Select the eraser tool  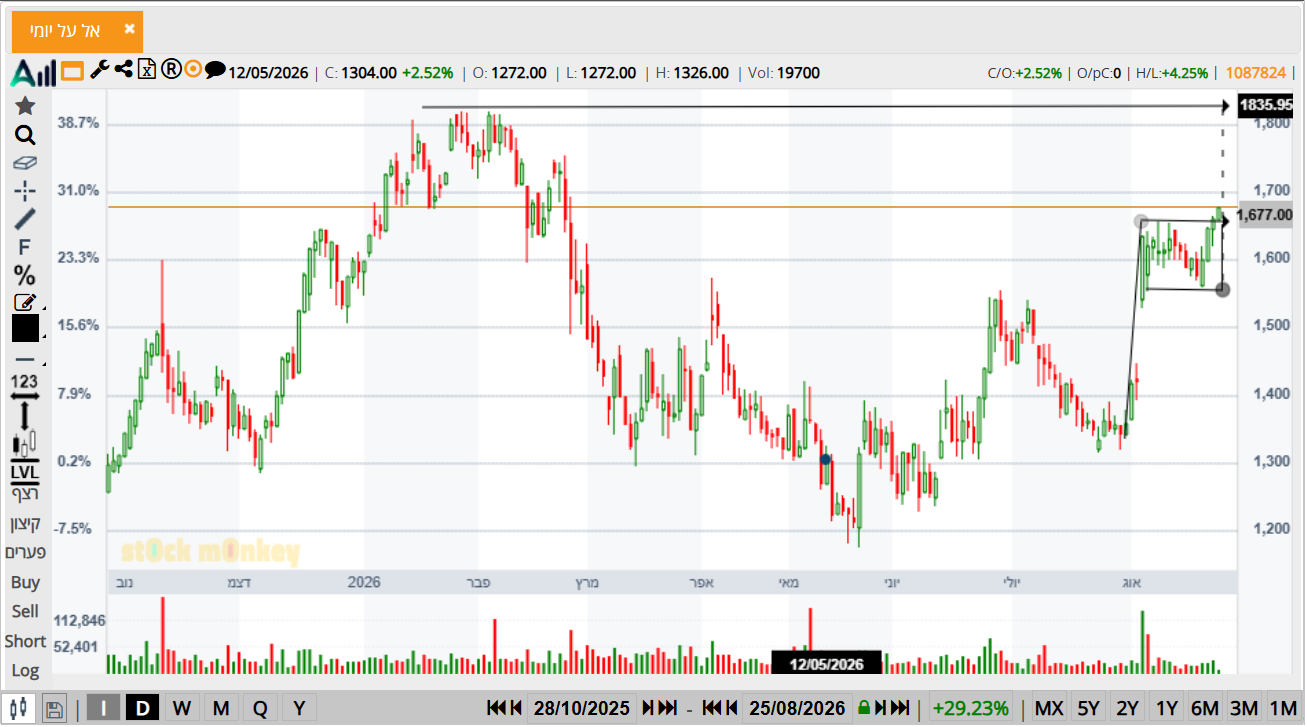(x=25, y=162)
